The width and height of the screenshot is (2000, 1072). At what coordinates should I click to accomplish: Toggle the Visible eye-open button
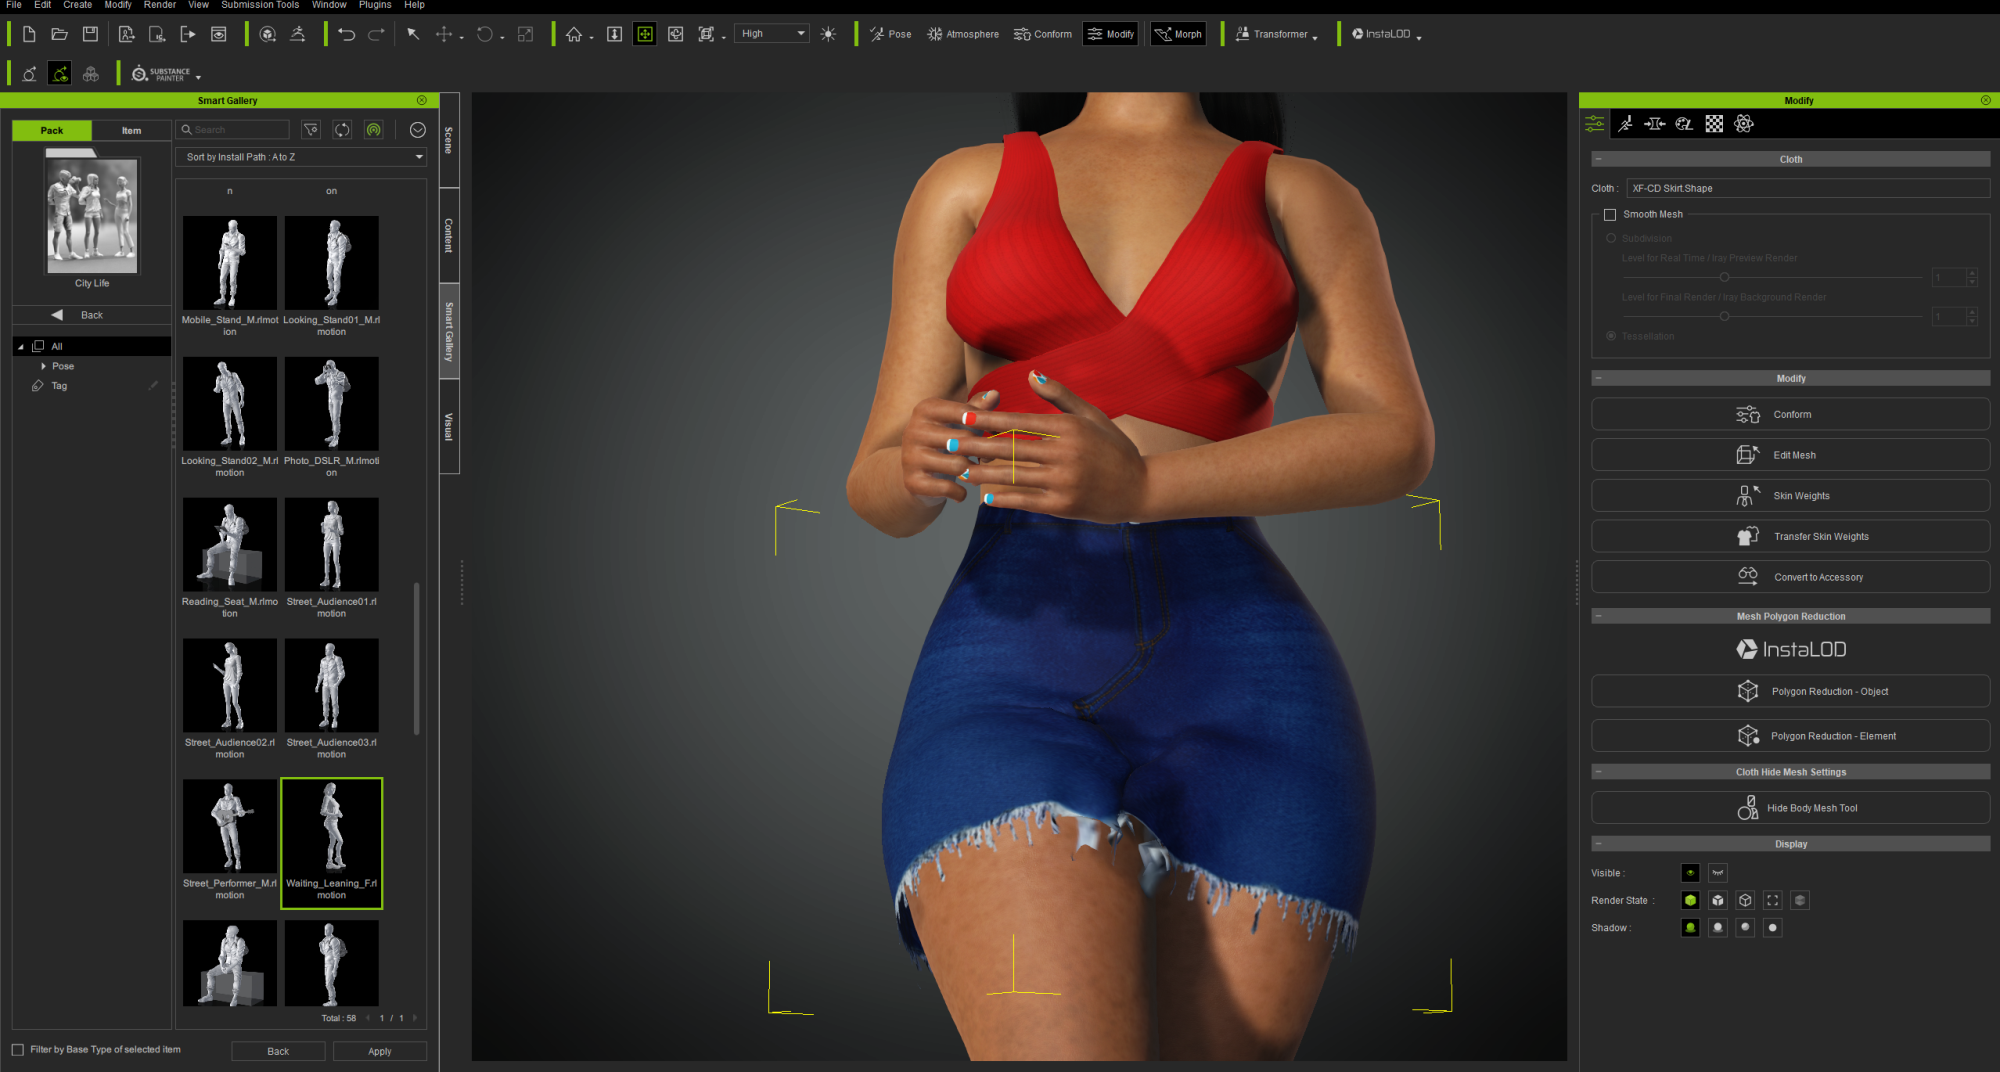(1690, 873)
